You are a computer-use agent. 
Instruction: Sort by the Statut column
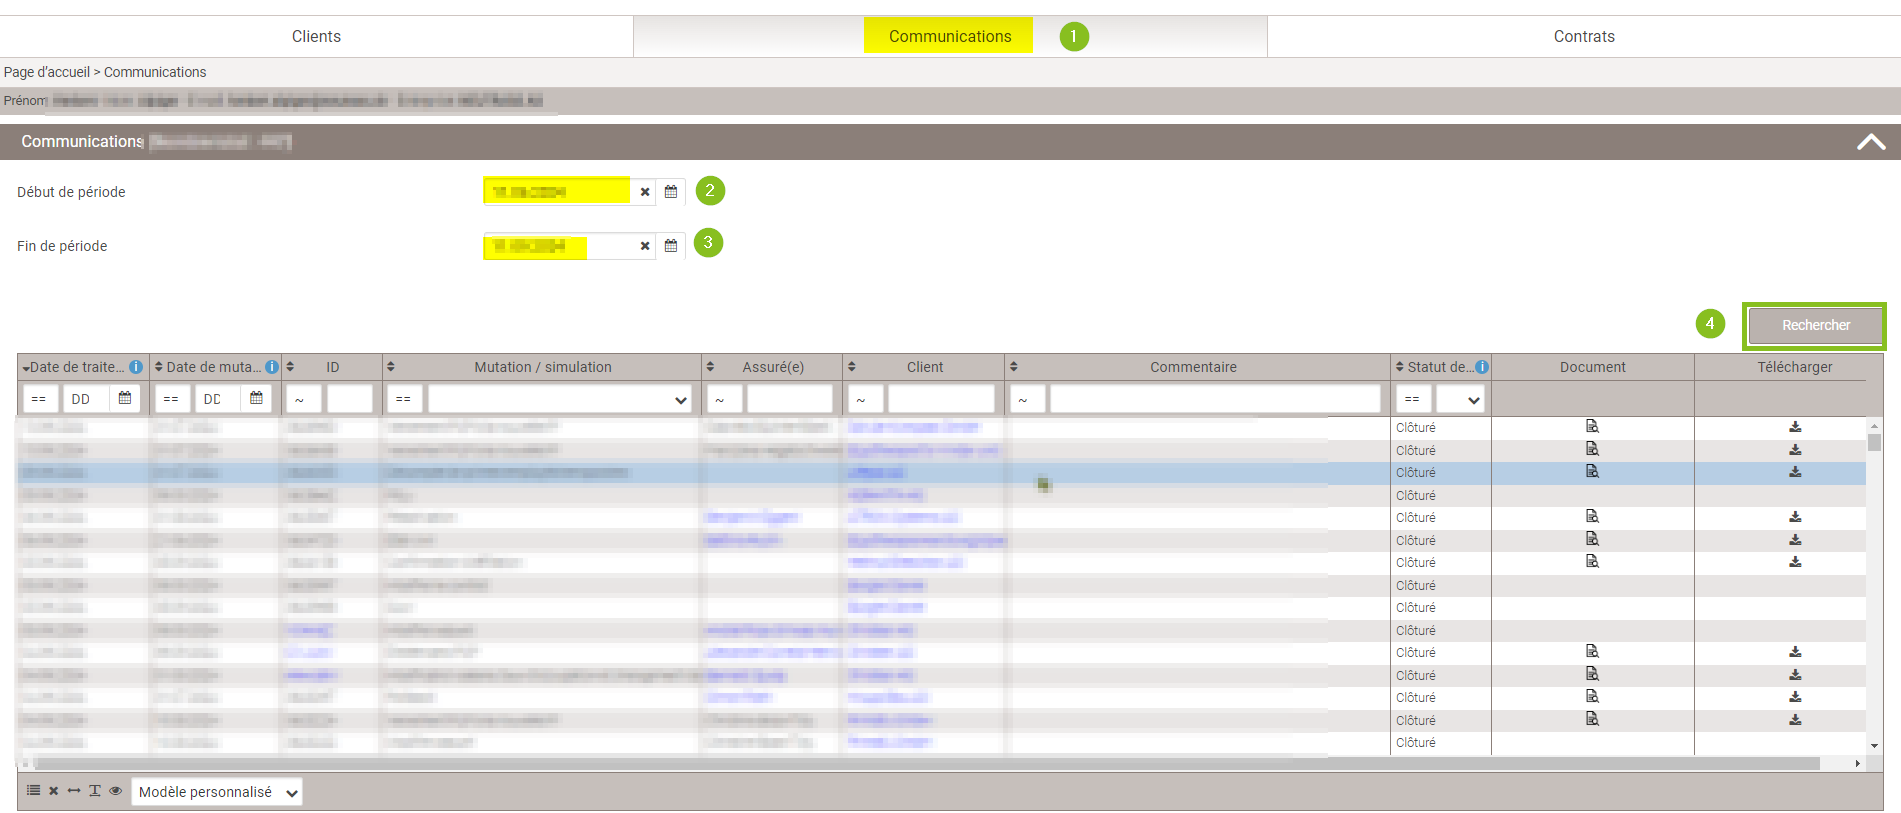pyautogui.click(x=1434, y=367)
